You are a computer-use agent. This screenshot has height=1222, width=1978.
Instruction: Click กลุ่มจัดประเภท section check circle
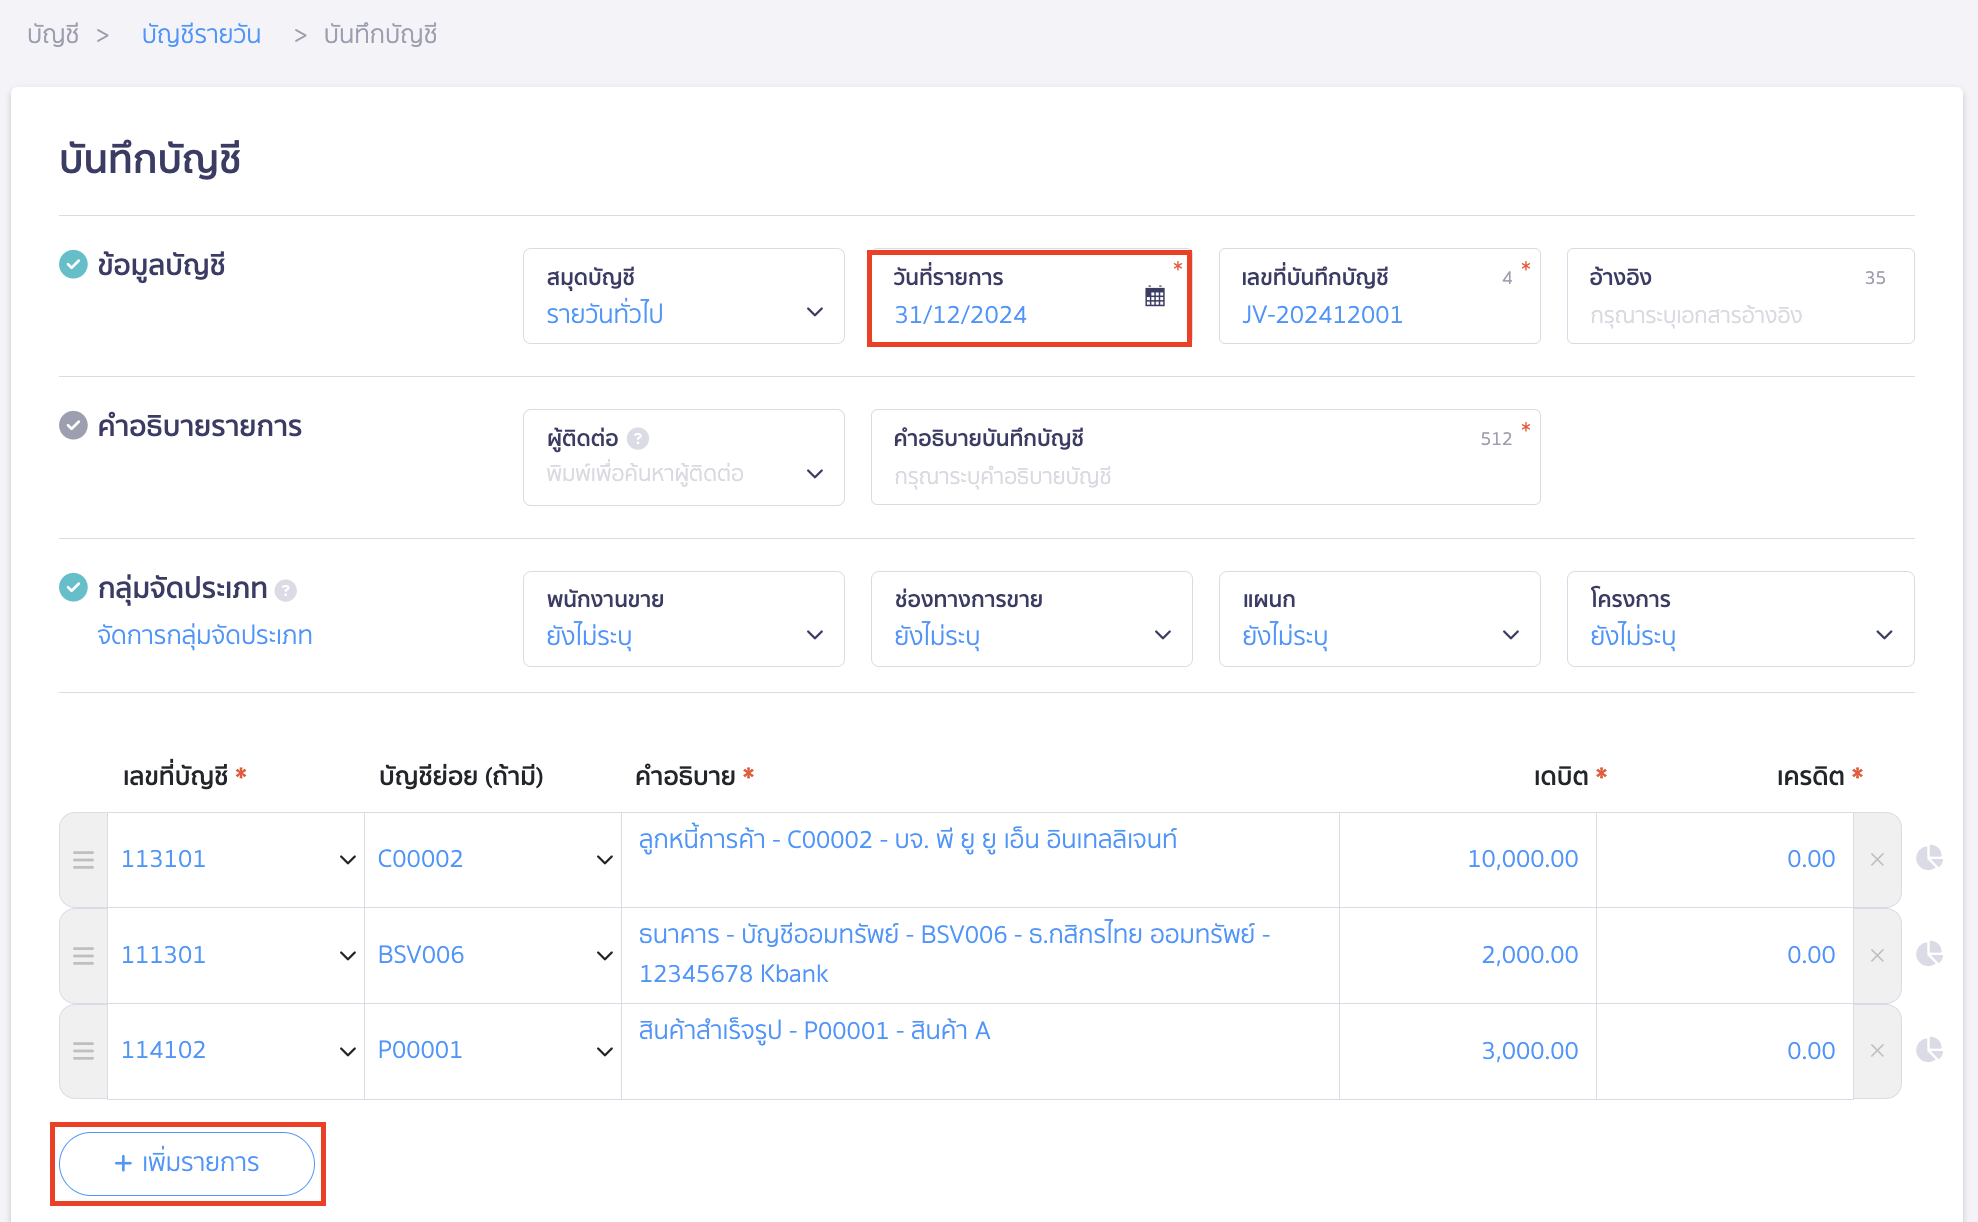73,588
